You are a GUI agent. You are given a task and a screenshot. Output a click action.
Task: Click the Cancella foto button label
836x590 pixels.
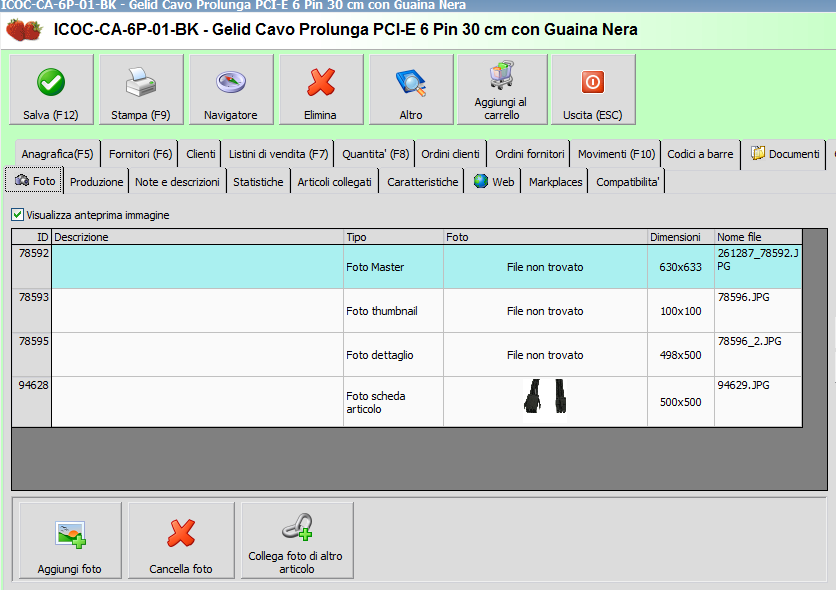click(x=181, y=569)
